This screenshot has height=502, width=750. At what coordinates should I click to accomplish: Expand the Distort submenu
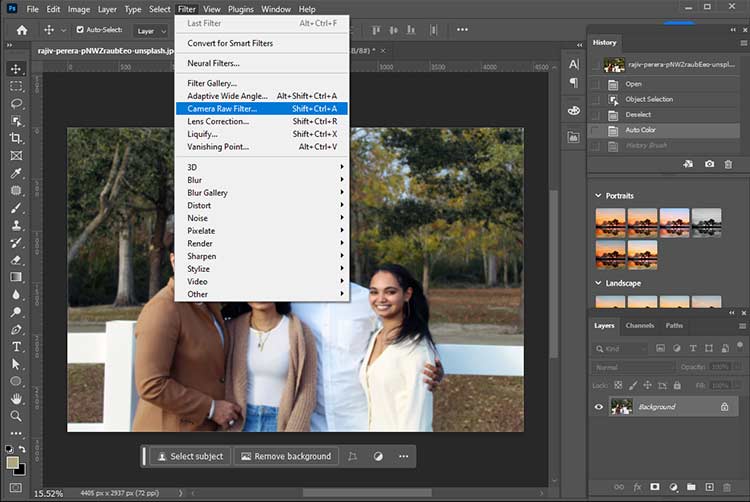pos(262,205)
